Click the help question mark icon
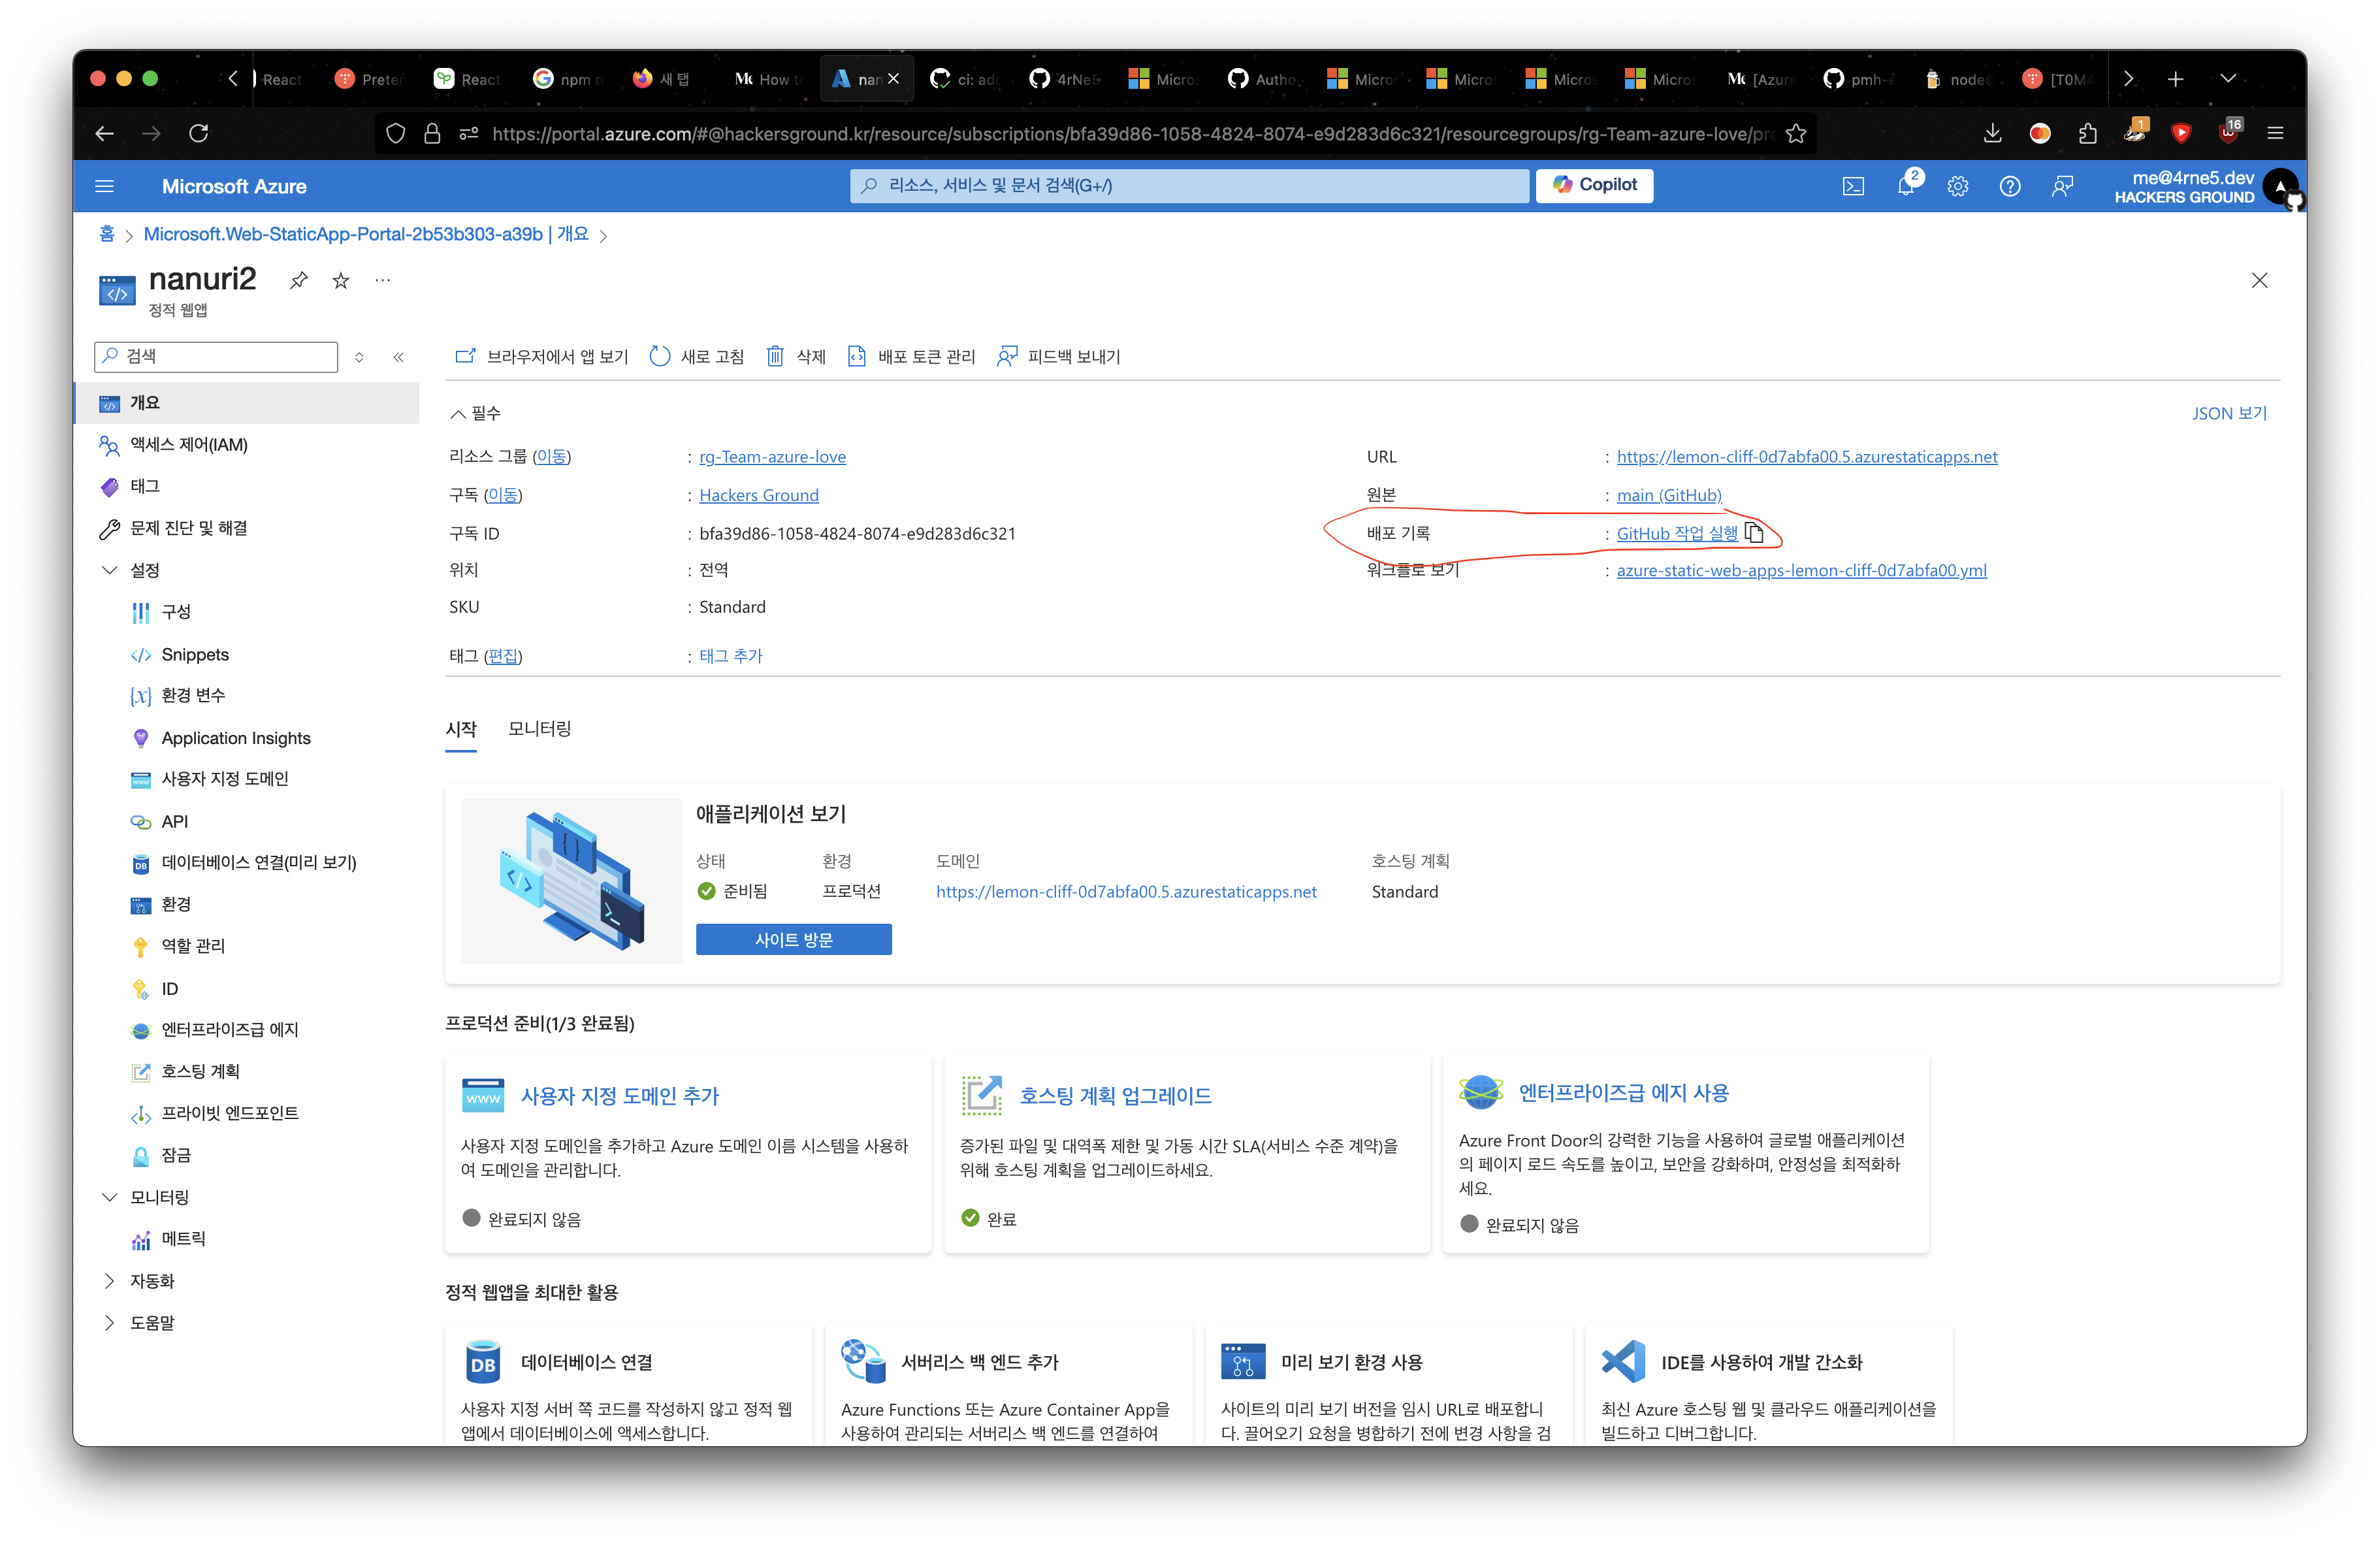Viewport: 2380px width, 1543px height. [2010, 186]
